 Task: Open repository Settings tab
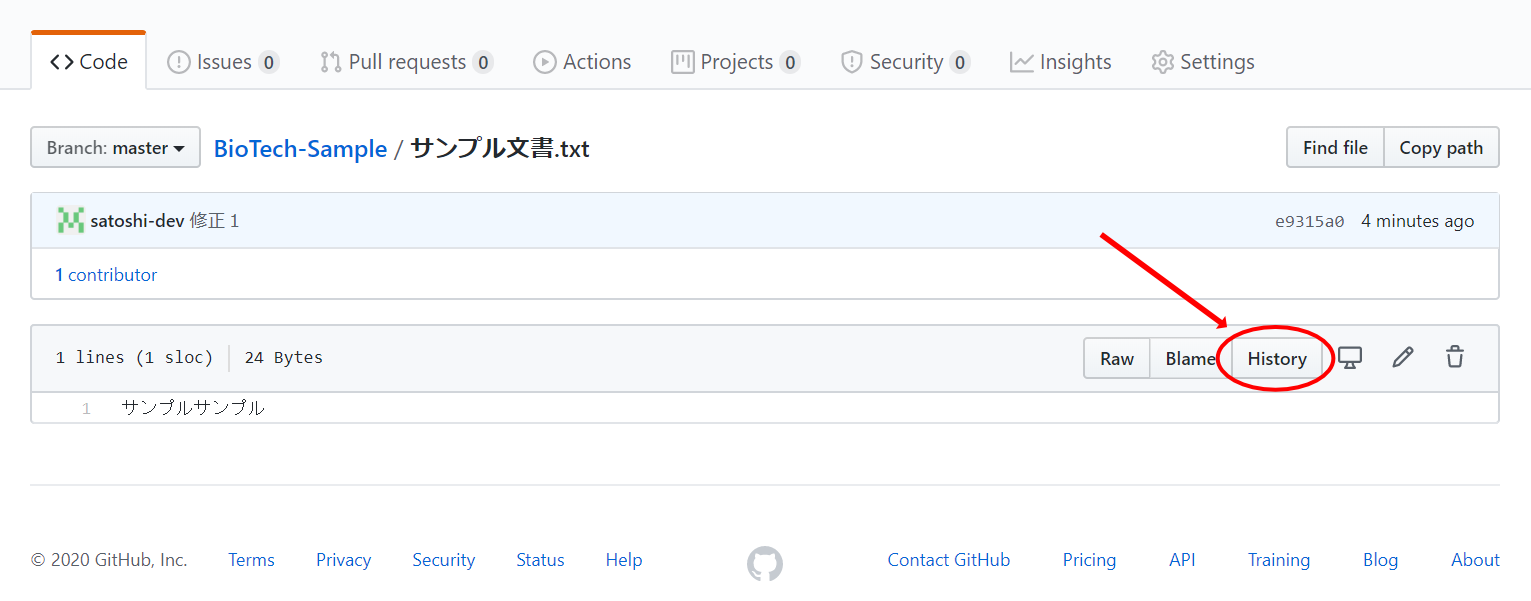[1202, 62]
